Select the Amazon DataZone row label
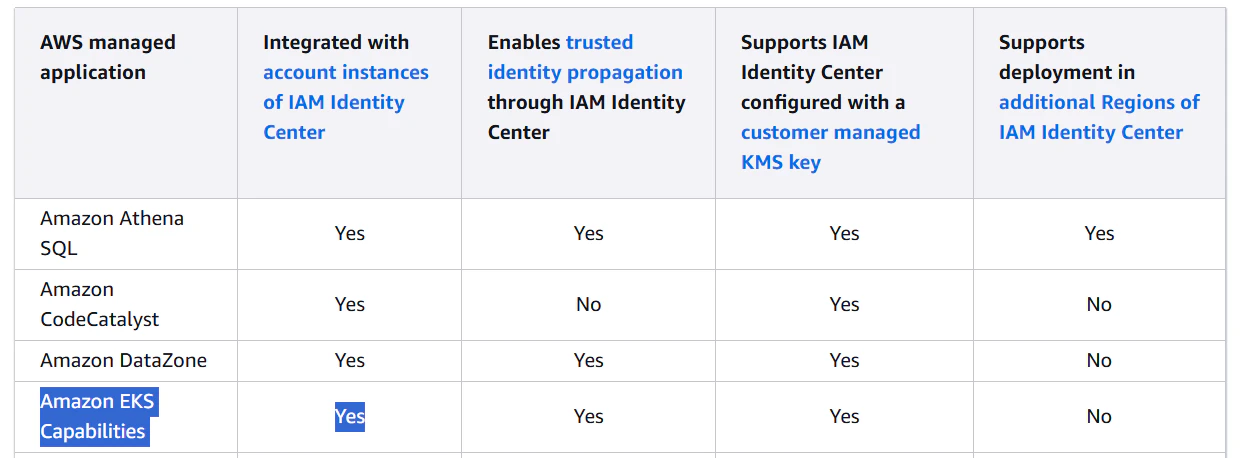Image resolution: width=1250 pixels, height=458 pixels. (x=123, y=360)
